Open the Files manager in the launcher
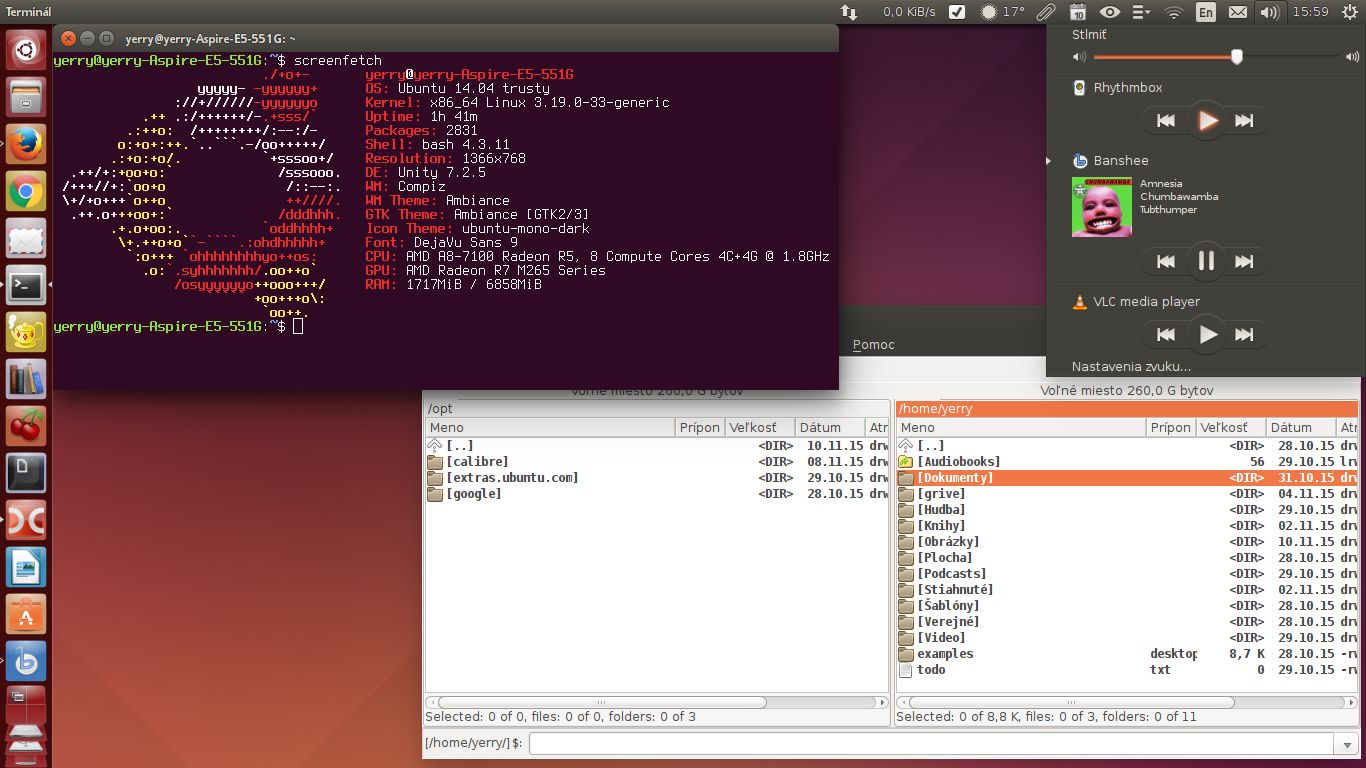Image resolution: width=1366 pixels, height=768 pixels. 26,97
